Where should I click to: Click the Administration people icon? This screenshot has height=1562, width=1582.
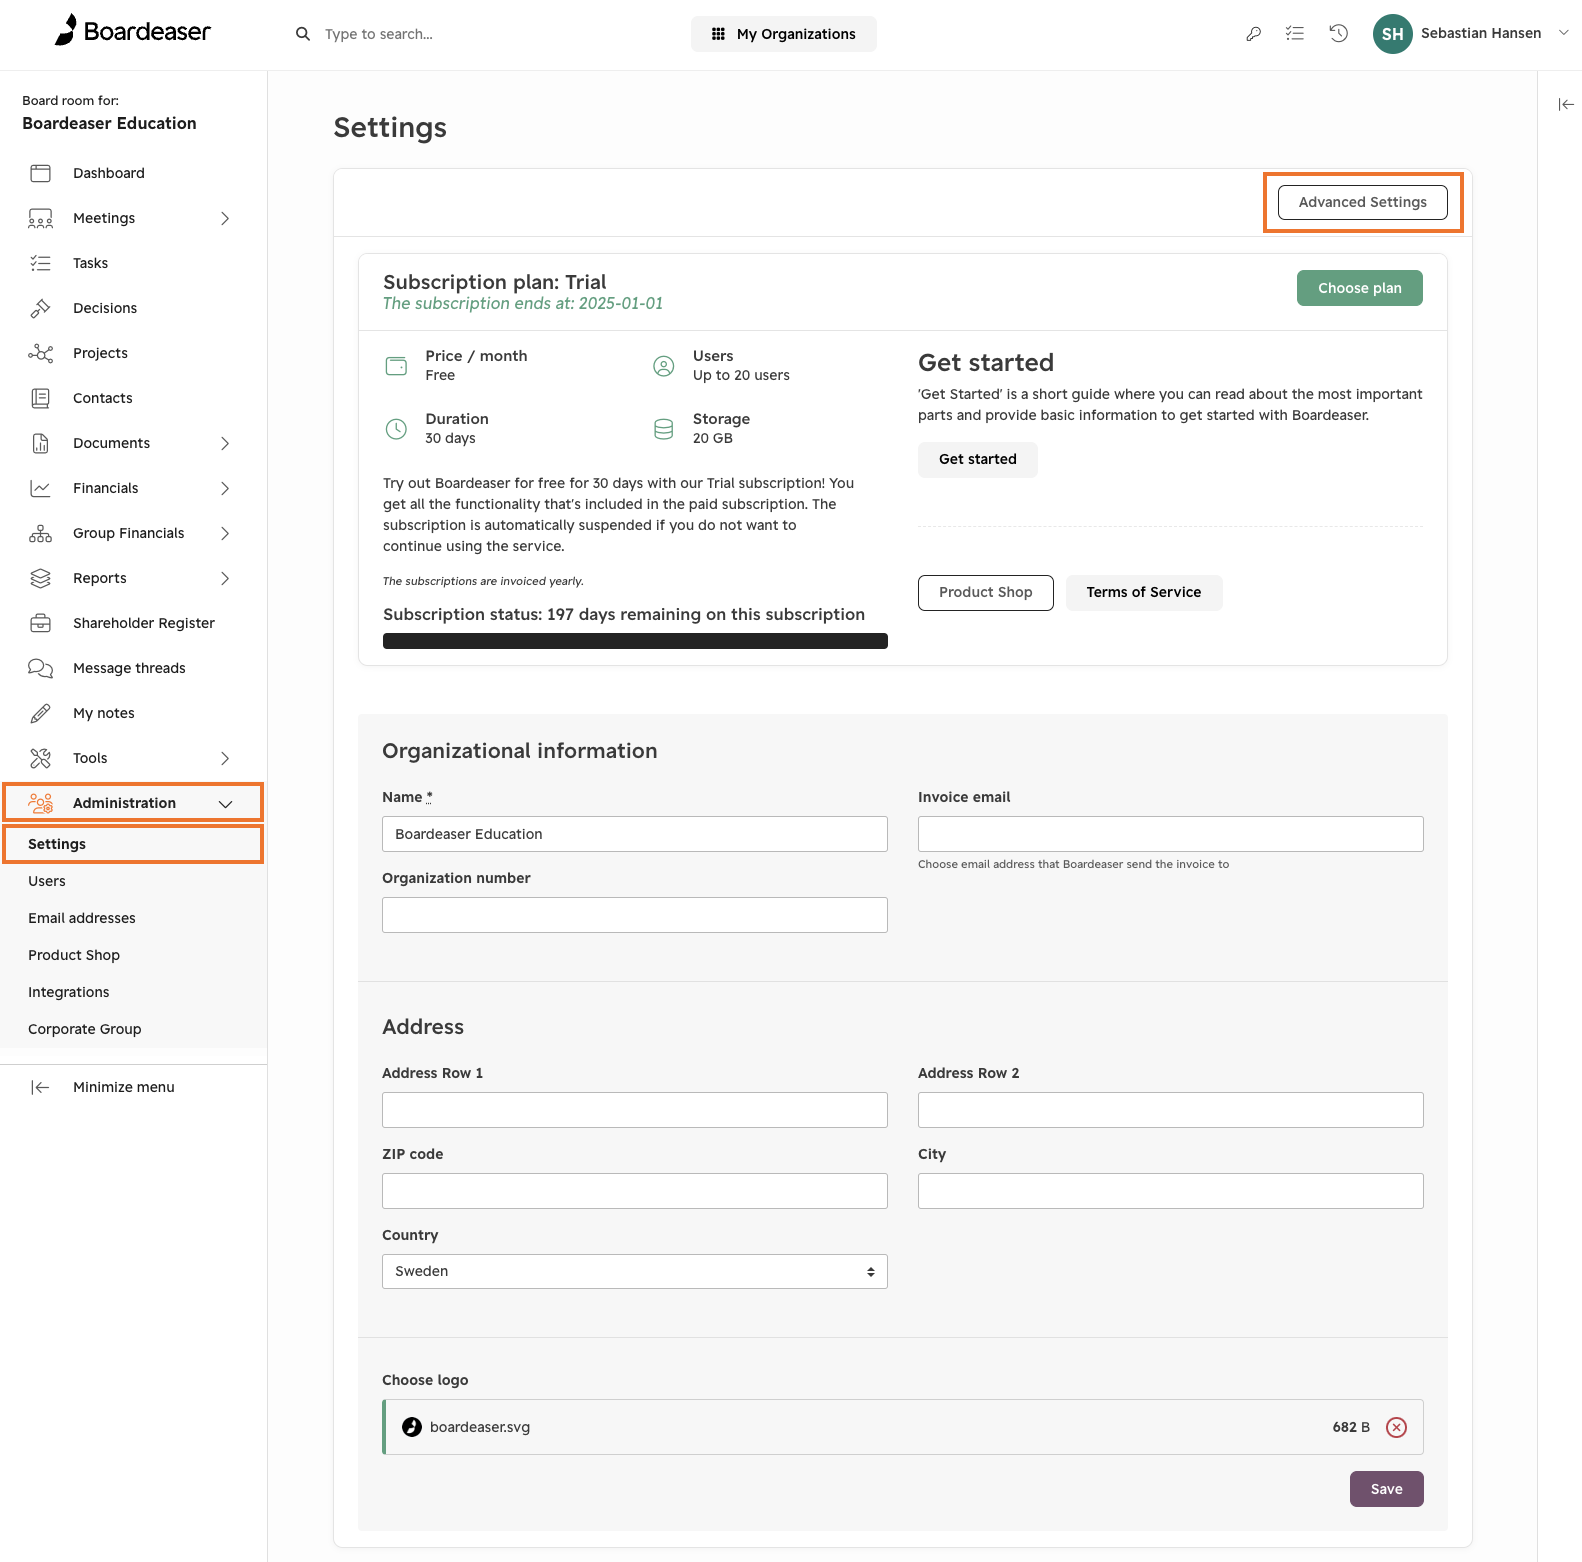pos(41,803)
